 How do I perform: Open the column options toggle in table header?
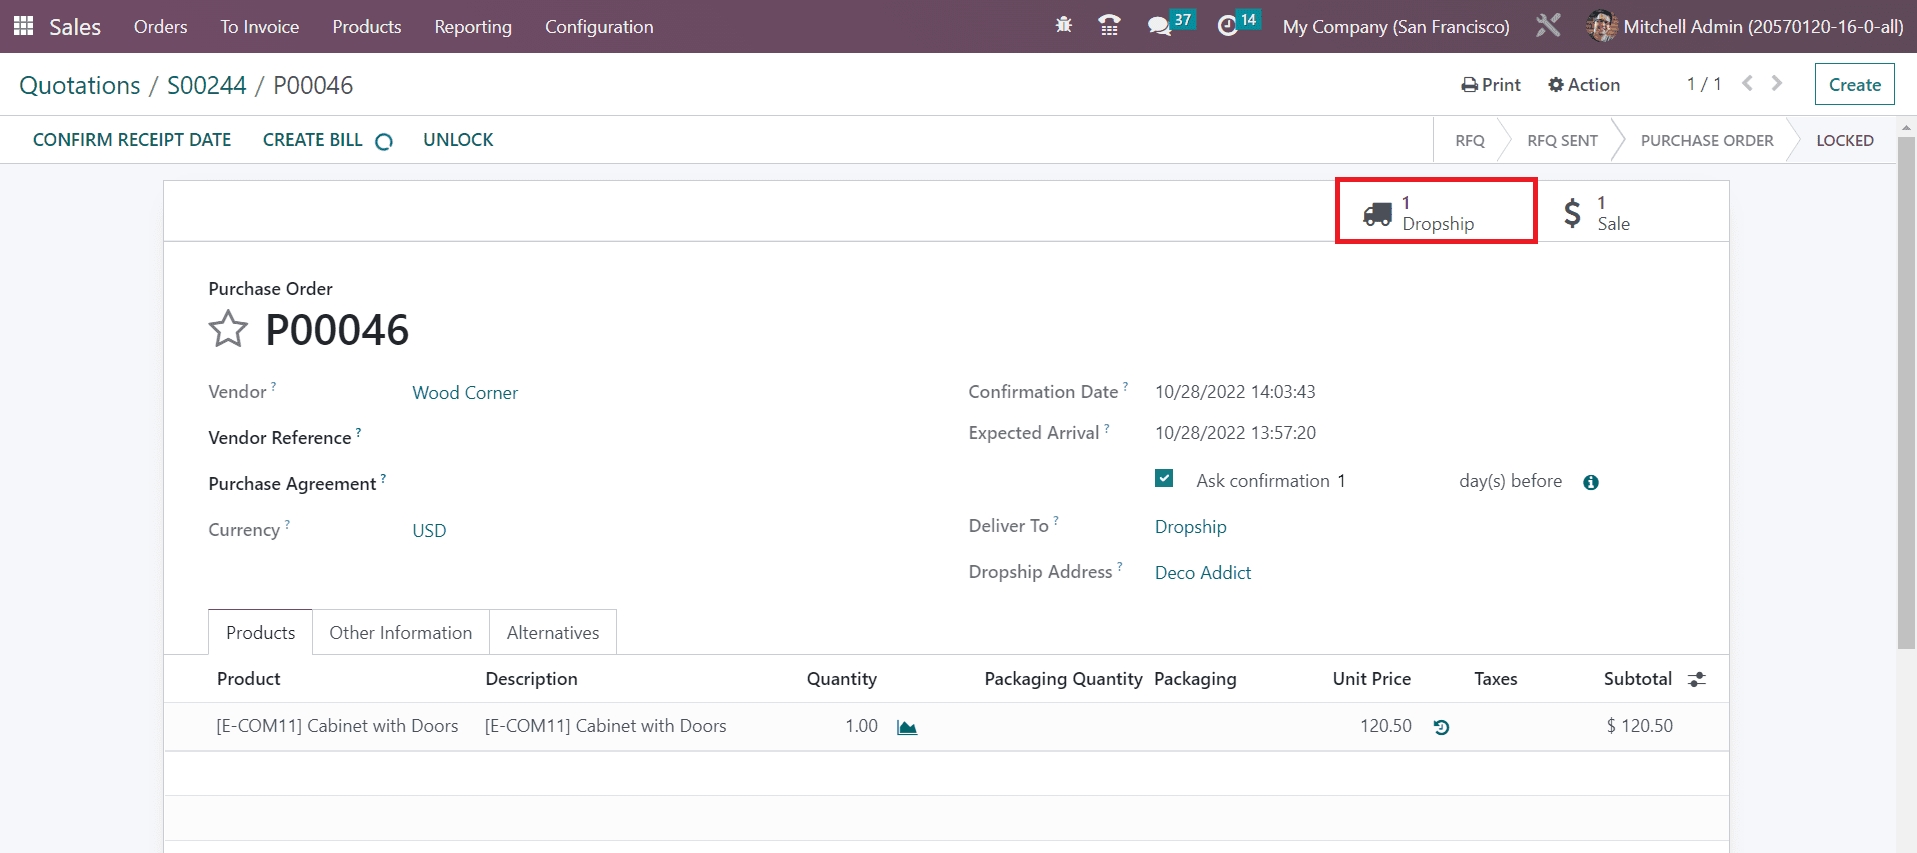1697,680
